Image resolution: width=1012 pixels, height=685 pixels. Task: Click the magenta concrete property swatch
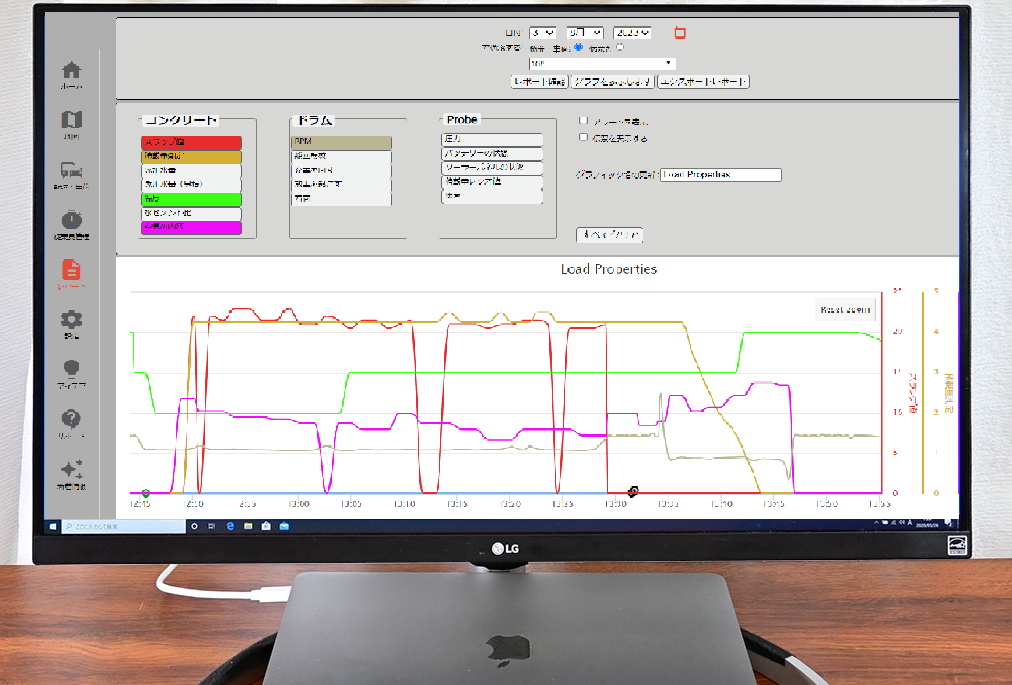point(191,227)
